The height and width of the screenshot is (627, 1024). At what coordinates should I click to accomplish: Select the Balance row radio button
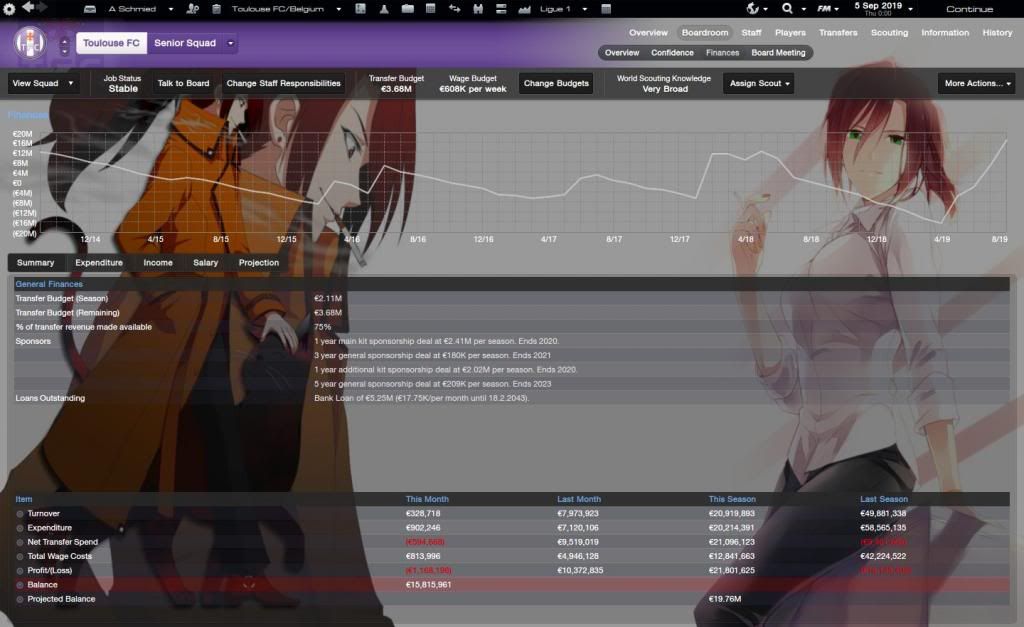point(20,585)
